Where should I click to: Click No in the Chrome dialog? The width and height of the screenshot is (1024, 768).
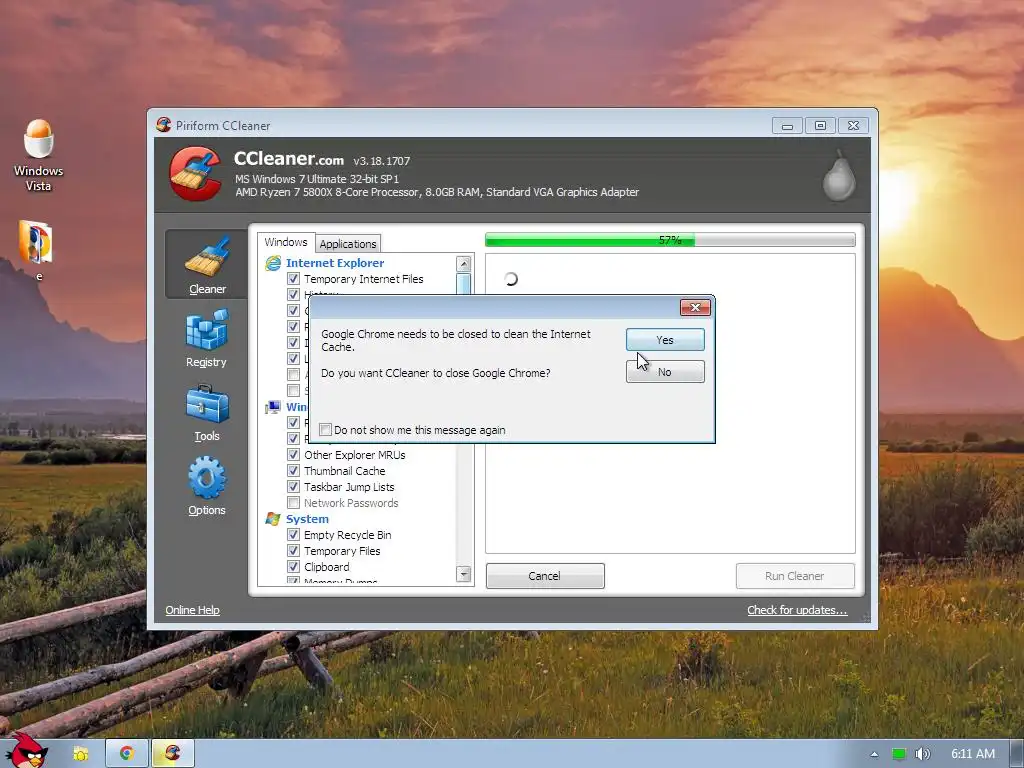click(x=665, y=372)
